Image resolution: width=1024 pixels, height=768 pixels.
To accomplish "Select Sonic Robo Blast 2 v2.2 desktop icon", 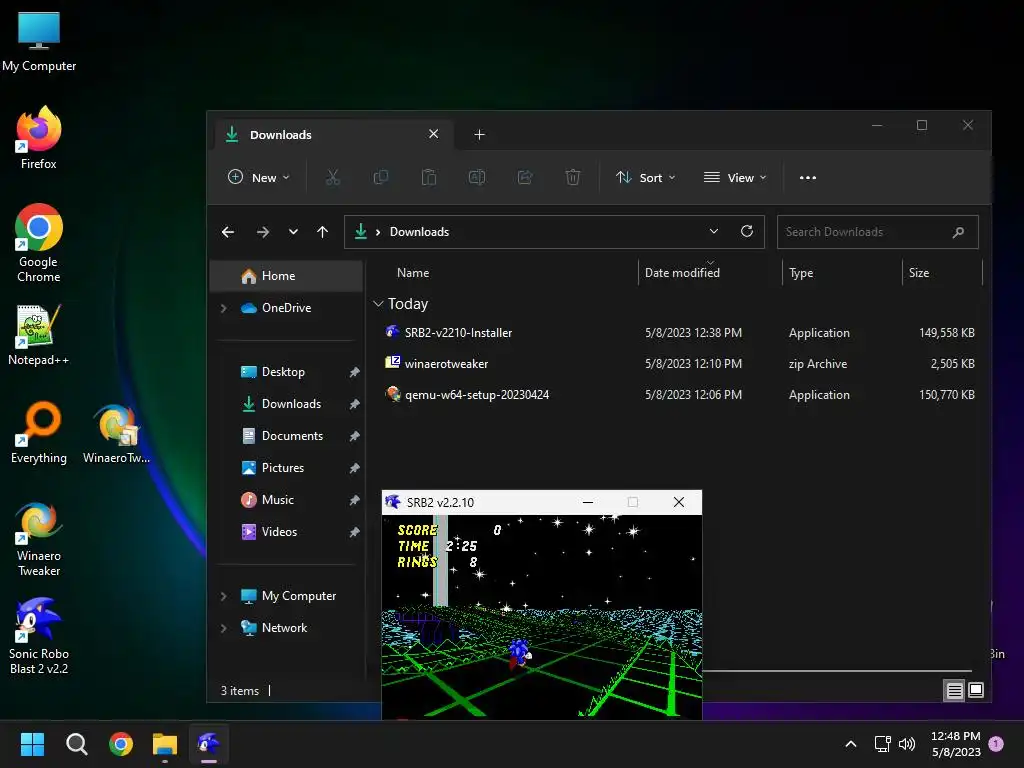I will point(39,636).
